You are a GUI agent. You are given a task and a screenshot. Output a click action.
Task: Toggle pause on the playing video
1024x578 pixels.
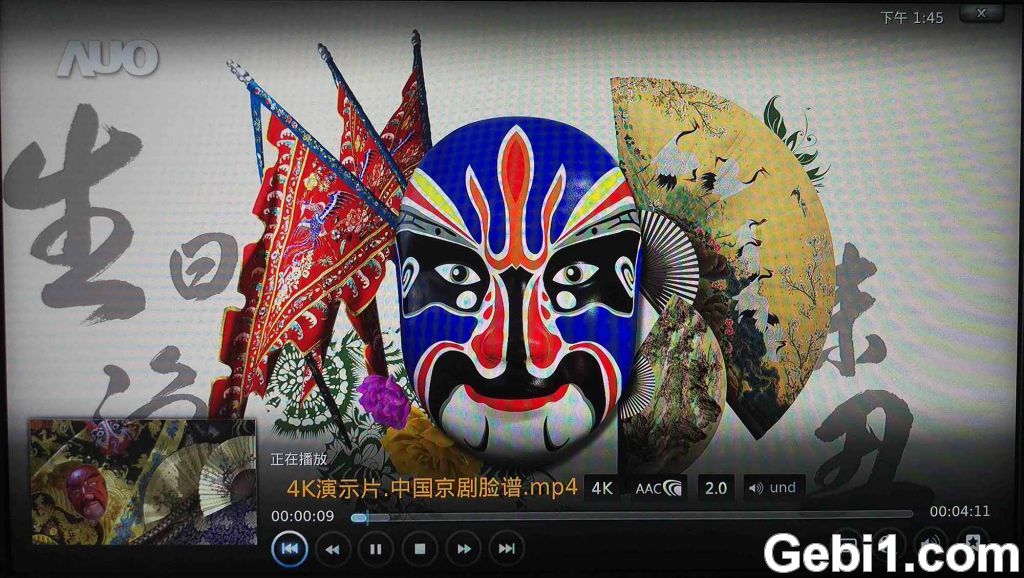(x=374, y=548)
